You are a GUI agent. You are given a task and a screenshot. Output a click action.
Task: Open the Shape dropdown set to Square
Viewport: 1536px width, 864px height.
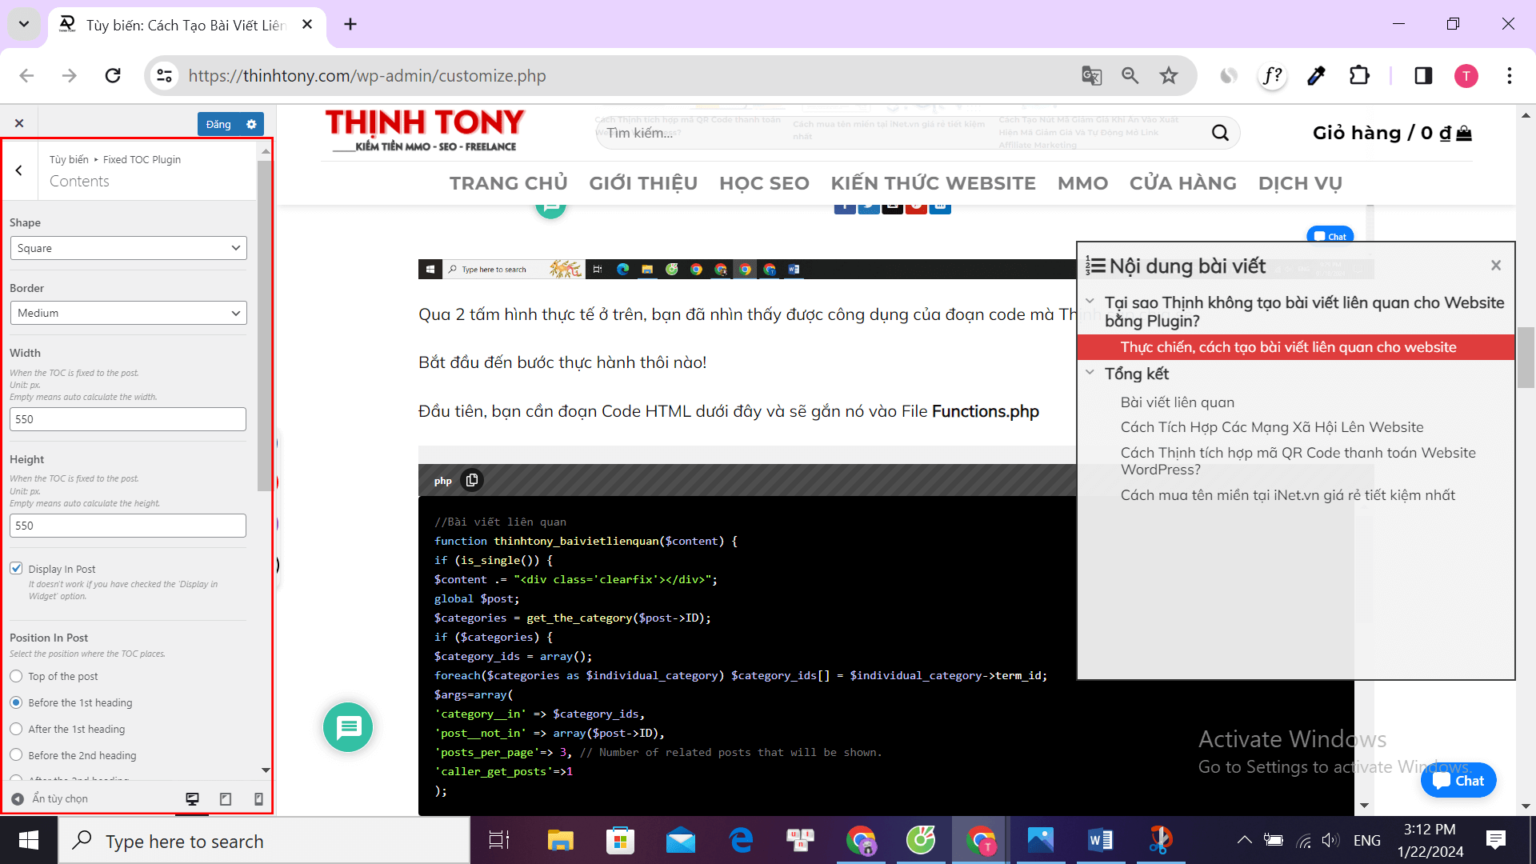[128, 248]
